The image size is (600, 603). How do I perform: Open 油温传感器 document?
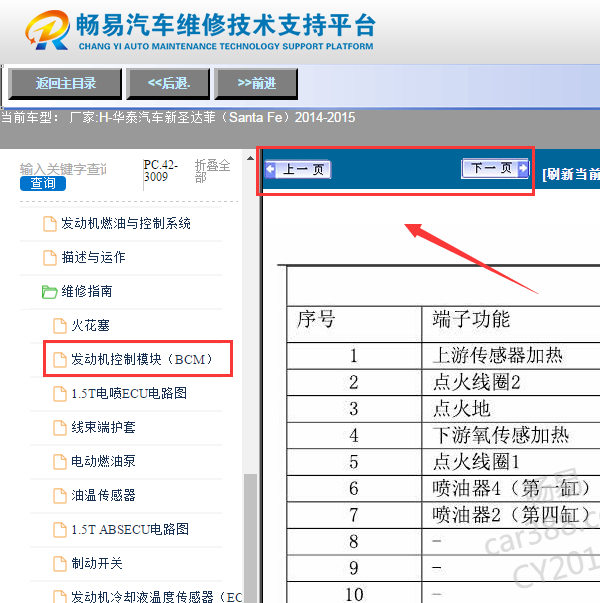coord(103,495)
